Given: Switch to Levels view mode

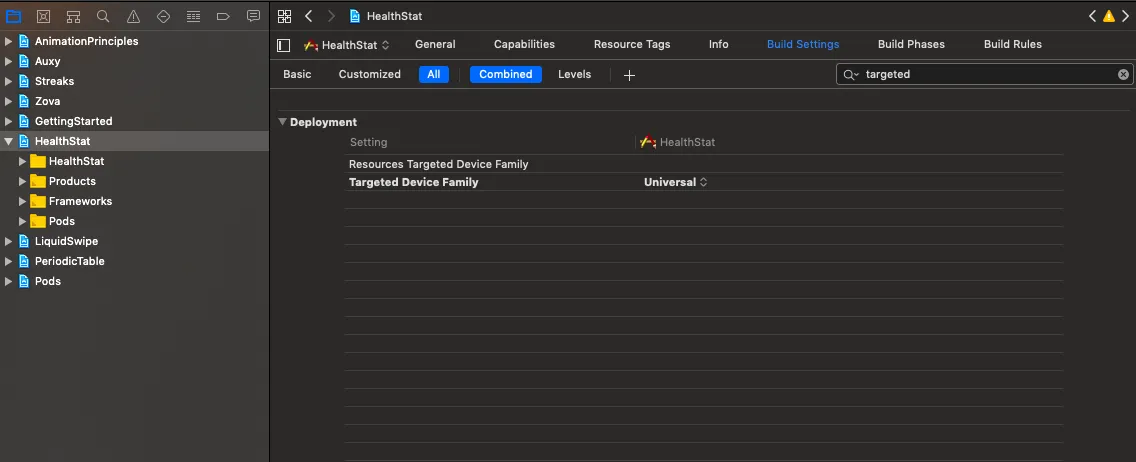Looking at the screenshot, I should pos(575,74).
